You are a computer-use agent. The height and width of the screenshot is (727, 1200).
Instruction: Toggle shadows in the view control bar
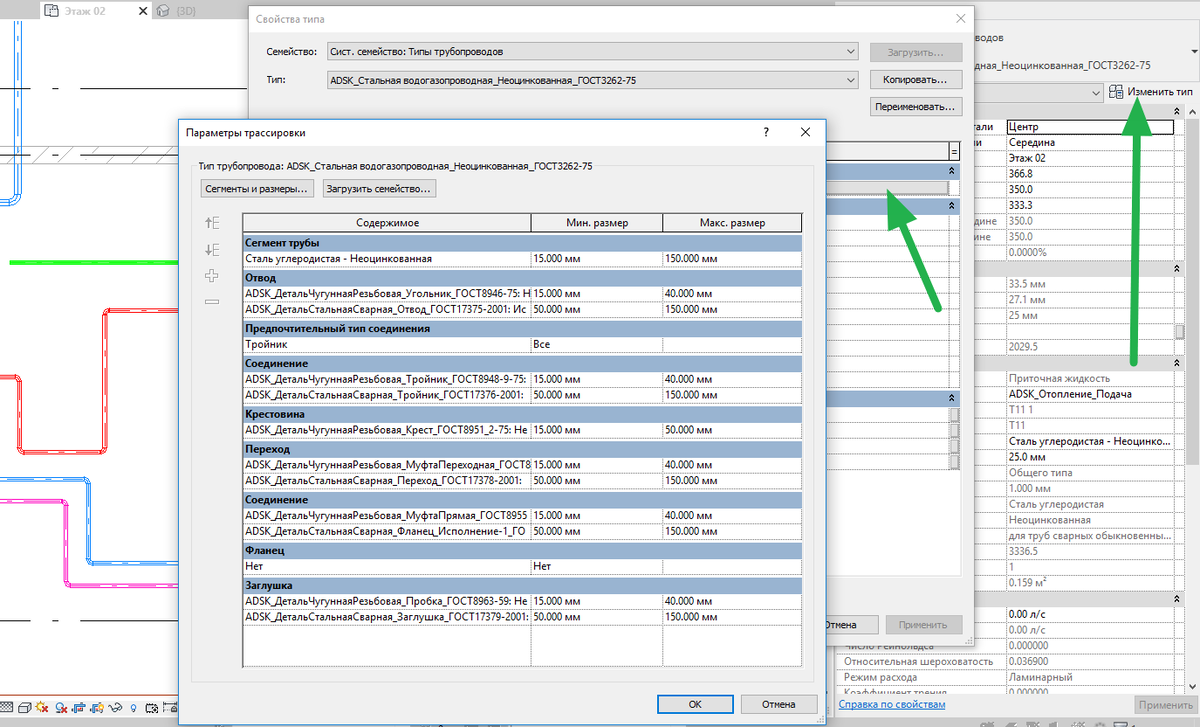[x=59, y=708]
